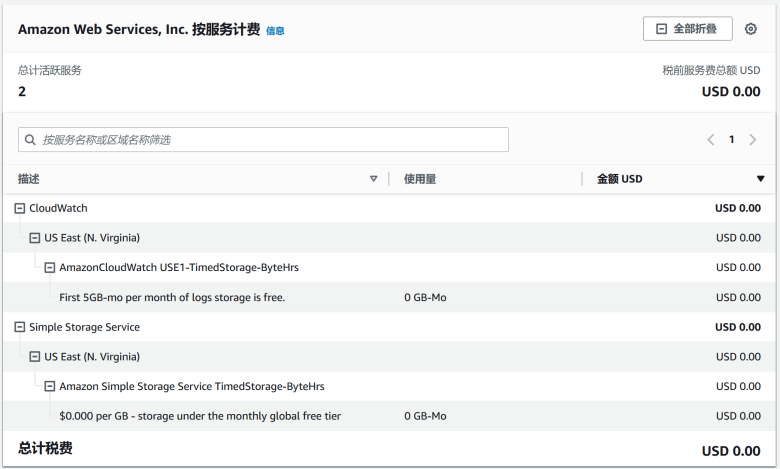Select page 1 in pagination
Image resolution: width=780 pixels, height=469 pixels.
732,140
